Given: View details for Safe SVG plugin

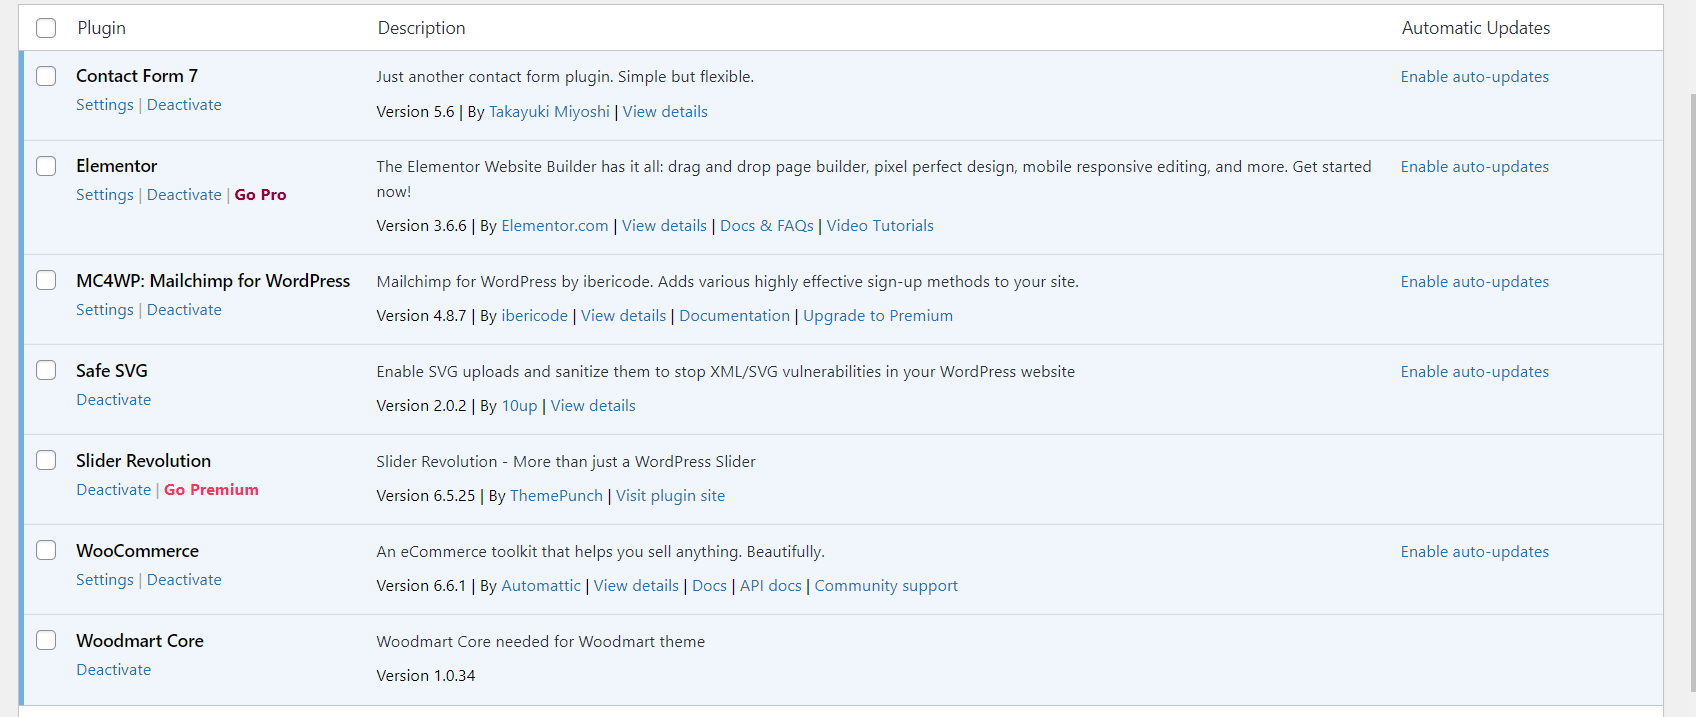Looking at the screenshot, I should pyautogui.click(x=593, y=406).
